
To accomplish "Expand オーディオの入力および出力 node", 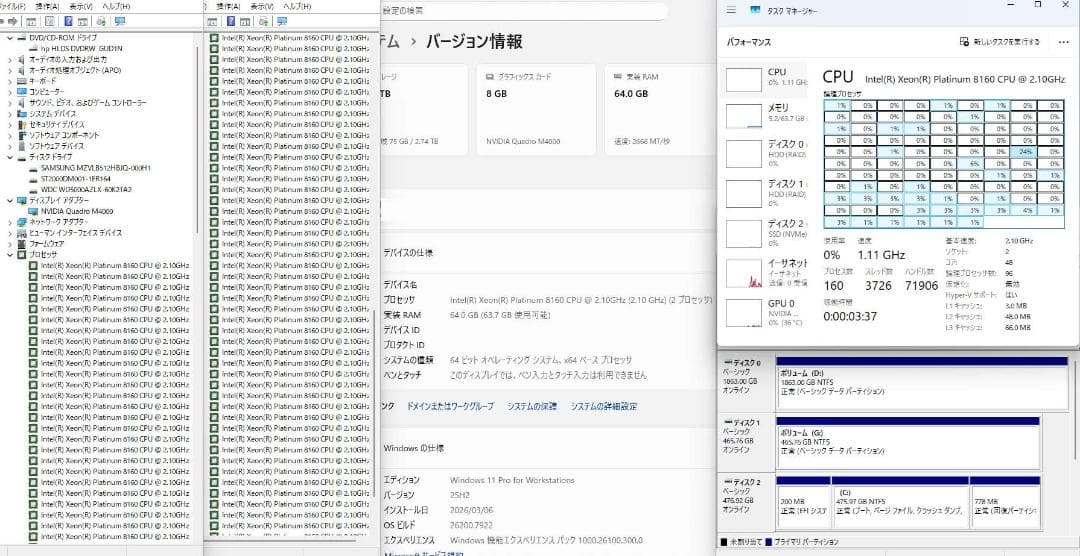I will 10,59.
